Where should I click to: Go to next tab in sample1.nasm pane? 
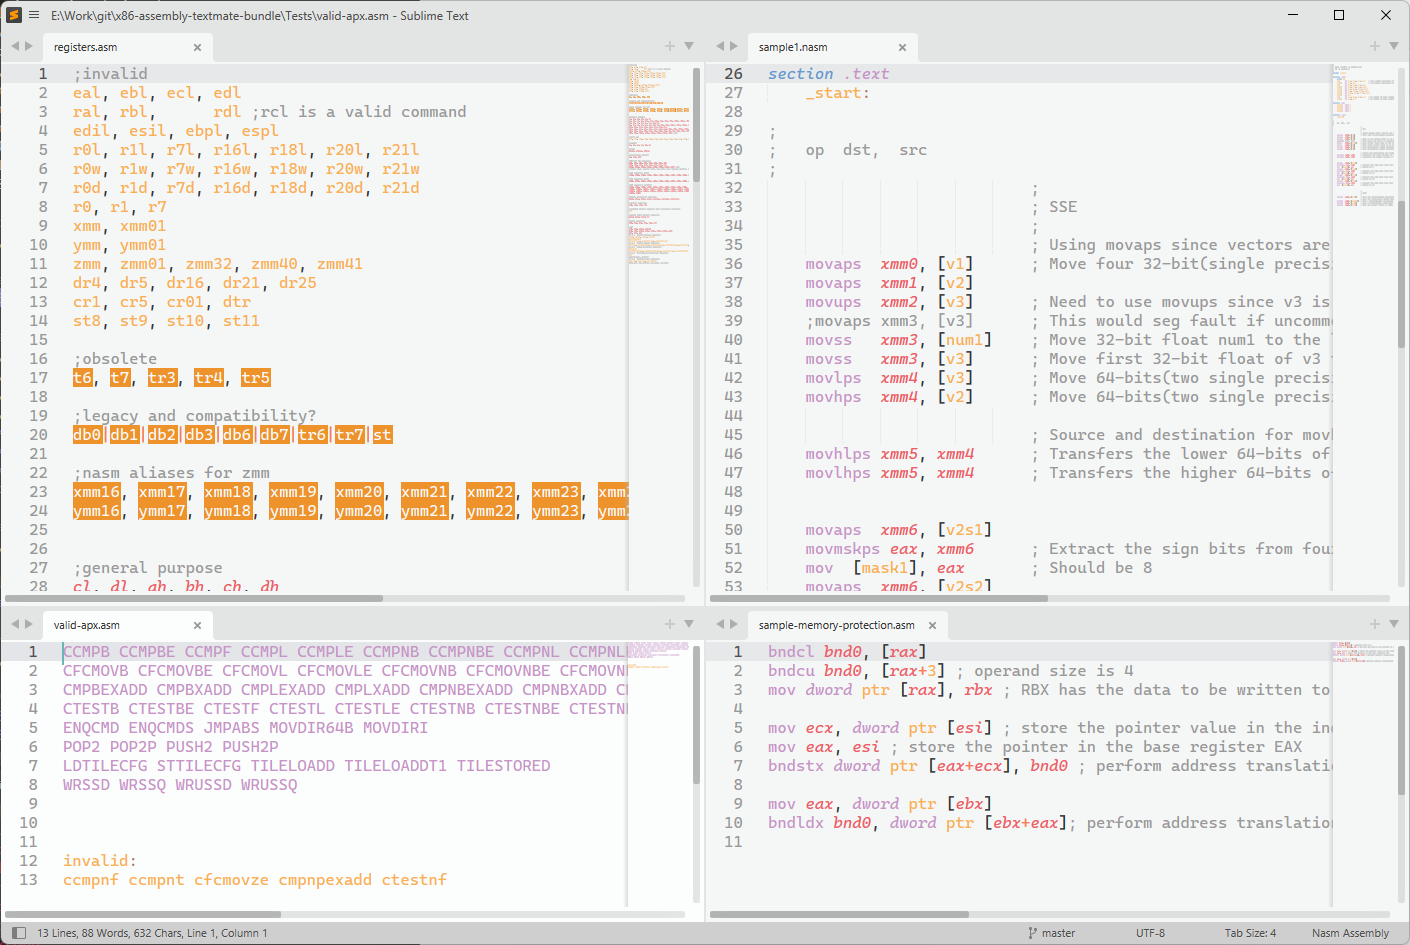(x=734, y=46)
